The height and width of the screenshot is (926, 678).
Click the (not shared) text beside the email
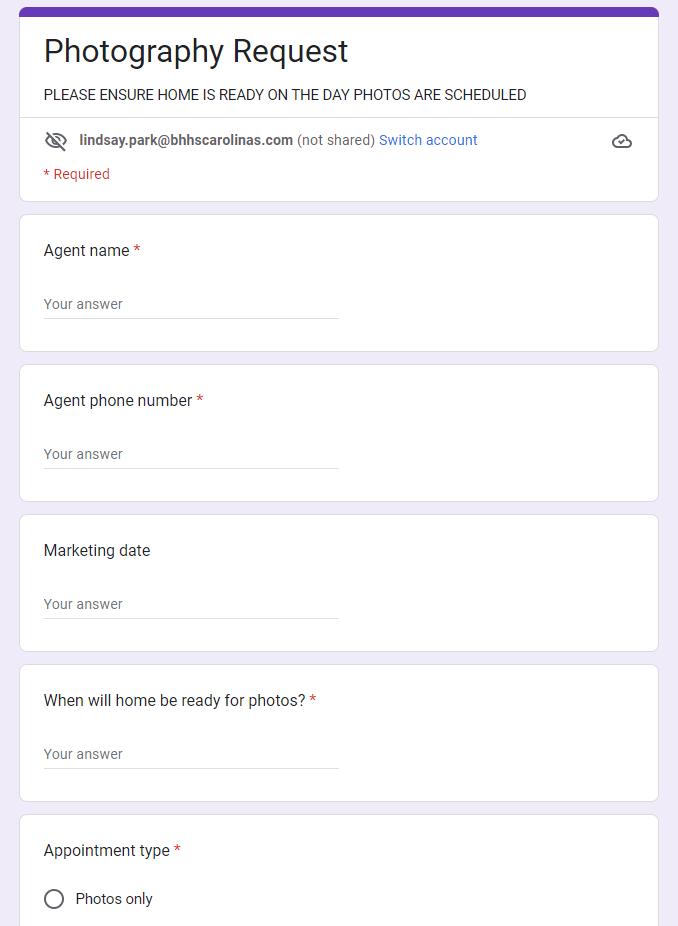[336, 140]
